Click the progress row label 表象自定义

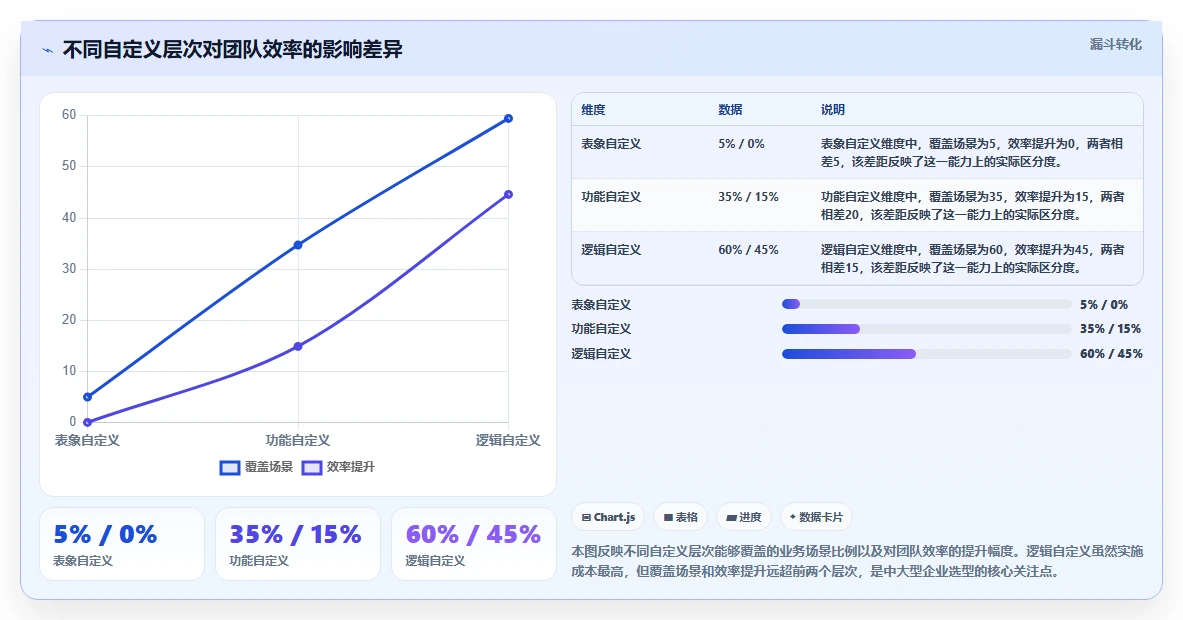[601, 305]
